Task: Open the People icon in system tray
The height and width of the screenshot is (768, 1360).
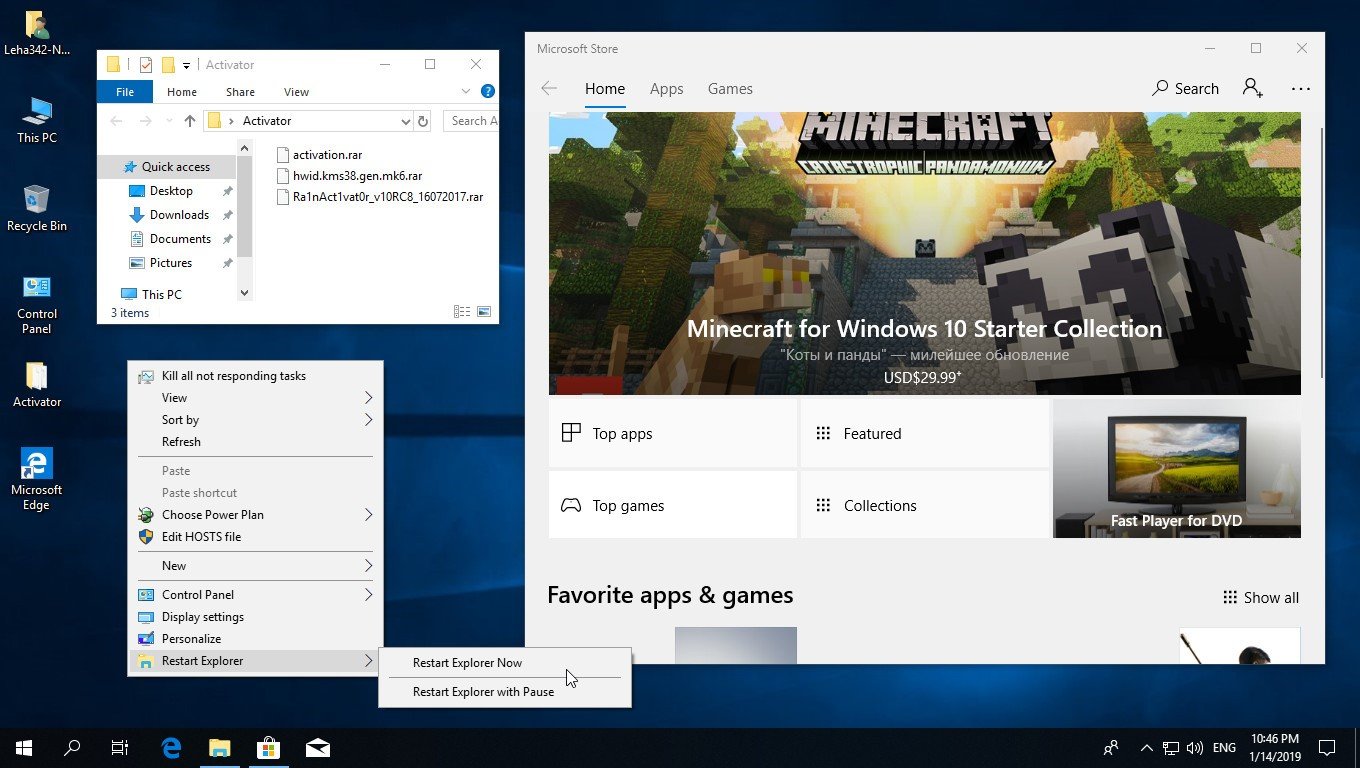Action: [x=1110, y=747]
